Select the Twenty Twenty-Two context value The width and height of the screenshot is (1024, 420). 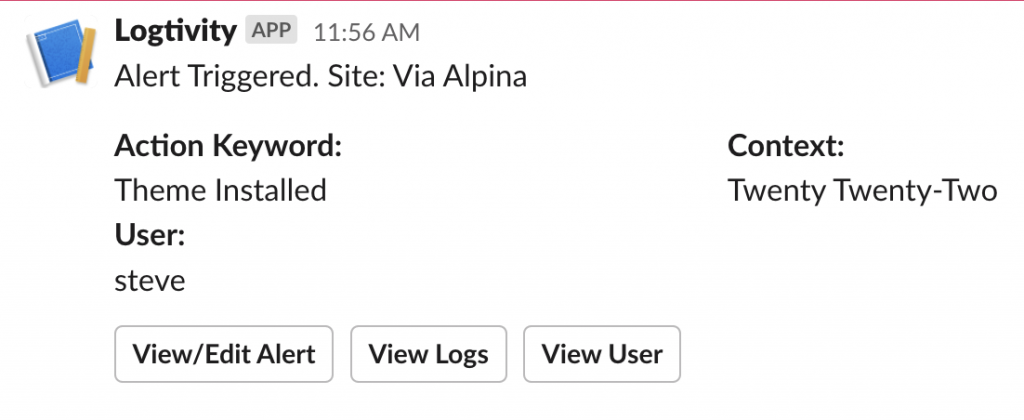pyautogui.click(x=862, y=191)
